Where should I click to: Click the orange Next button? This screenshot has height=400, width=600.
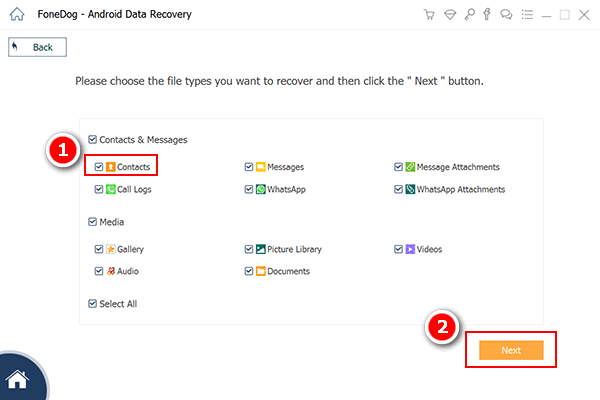click(x=511, y=350)
